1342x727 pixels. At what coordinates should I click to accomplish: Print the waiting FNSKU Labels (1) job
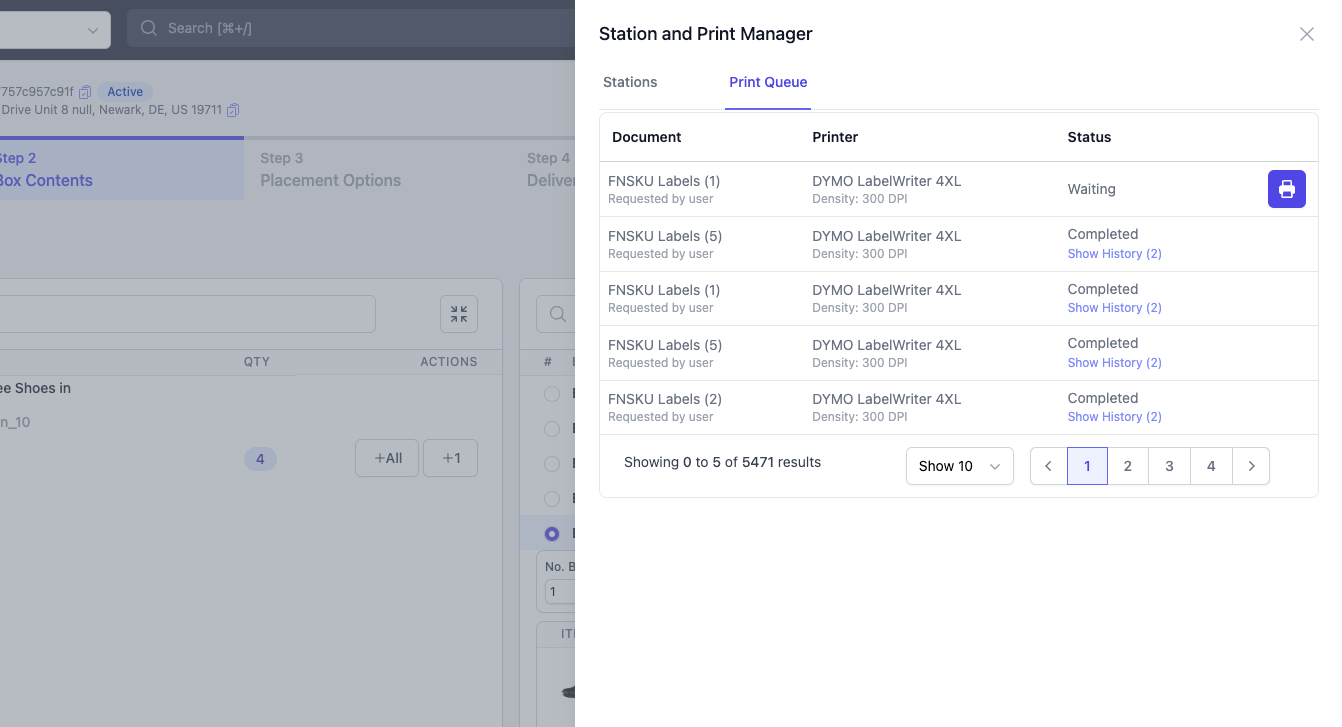pyautogui.click(x=1286, y=189)
